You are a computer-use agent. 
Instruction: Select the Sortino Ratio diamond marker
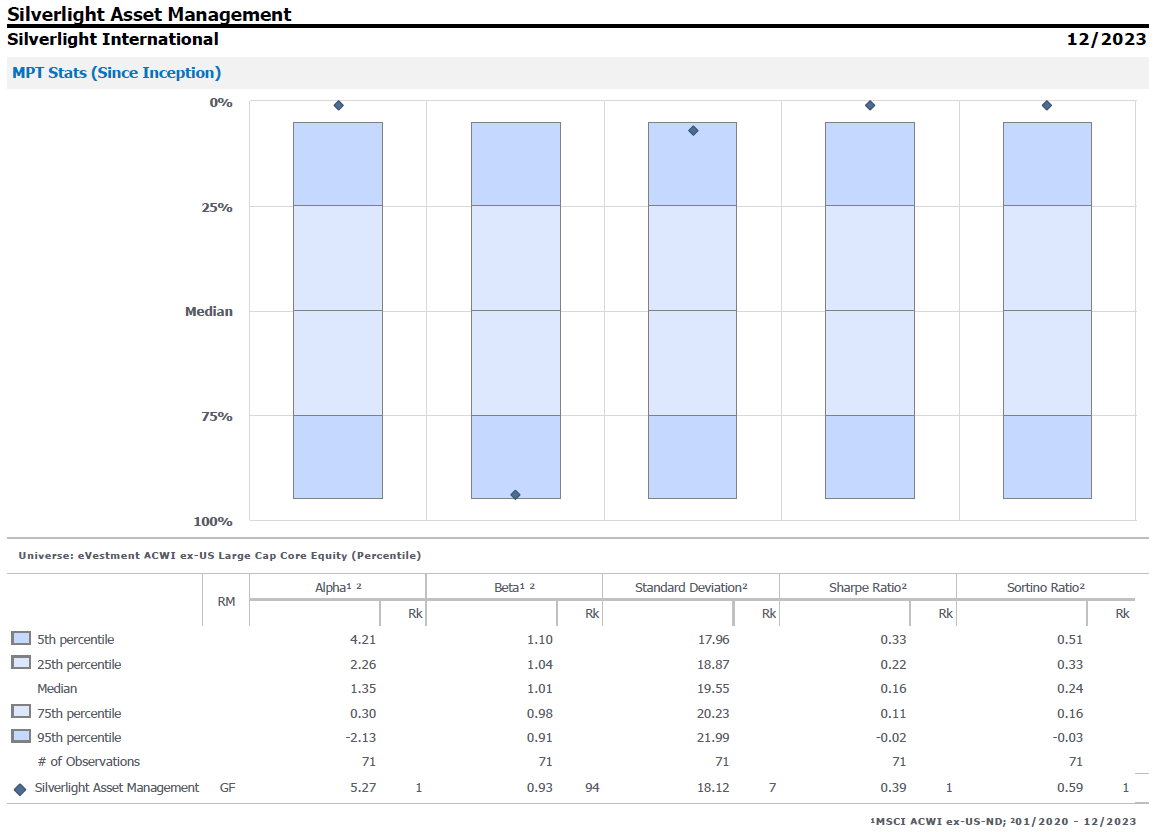1047,105
